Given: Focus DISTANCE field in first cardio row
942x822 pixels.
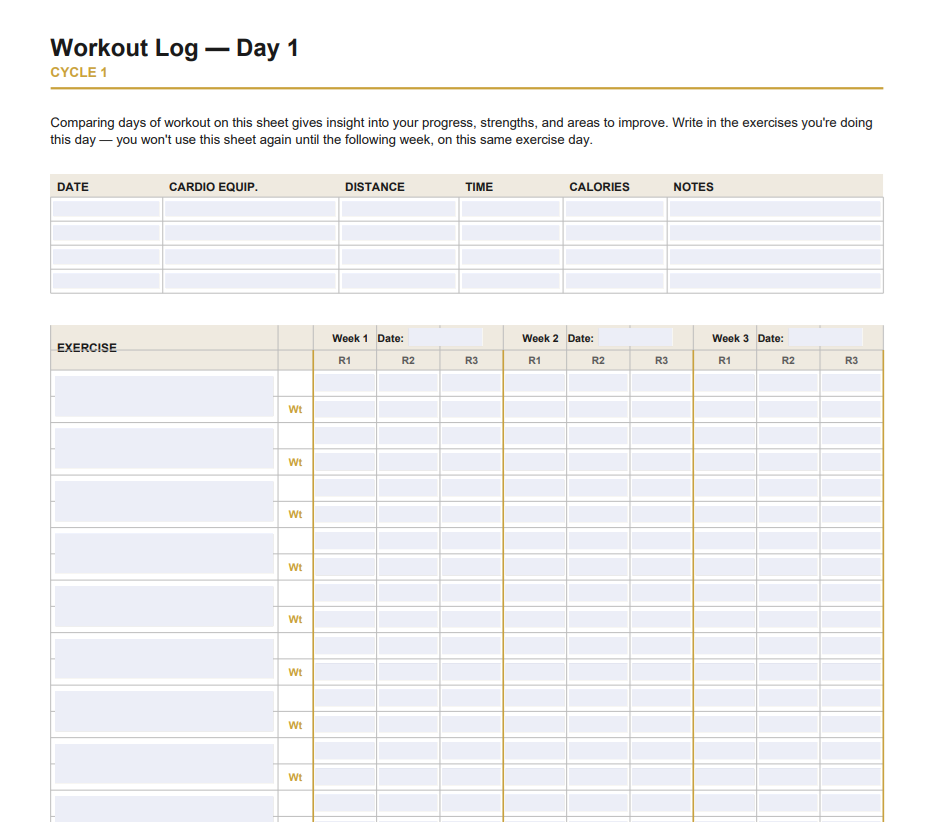Looking at the screenshot, I should pos(398,209).
